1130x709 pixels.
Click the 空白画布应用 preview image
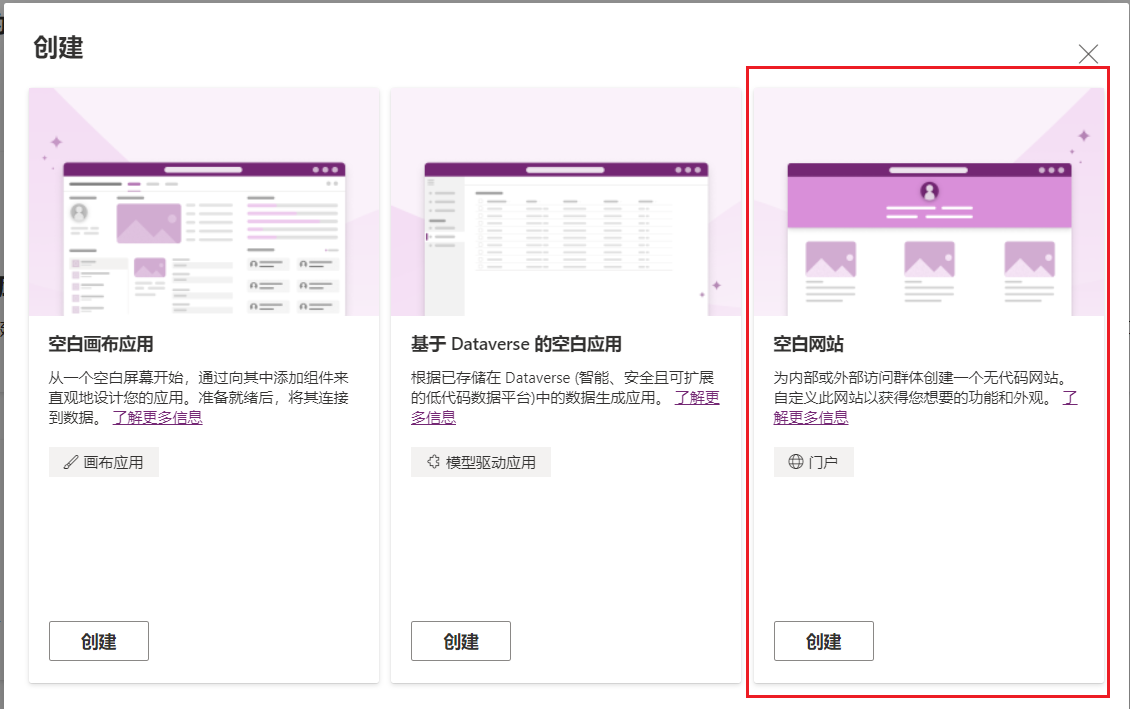click(204, 202)
